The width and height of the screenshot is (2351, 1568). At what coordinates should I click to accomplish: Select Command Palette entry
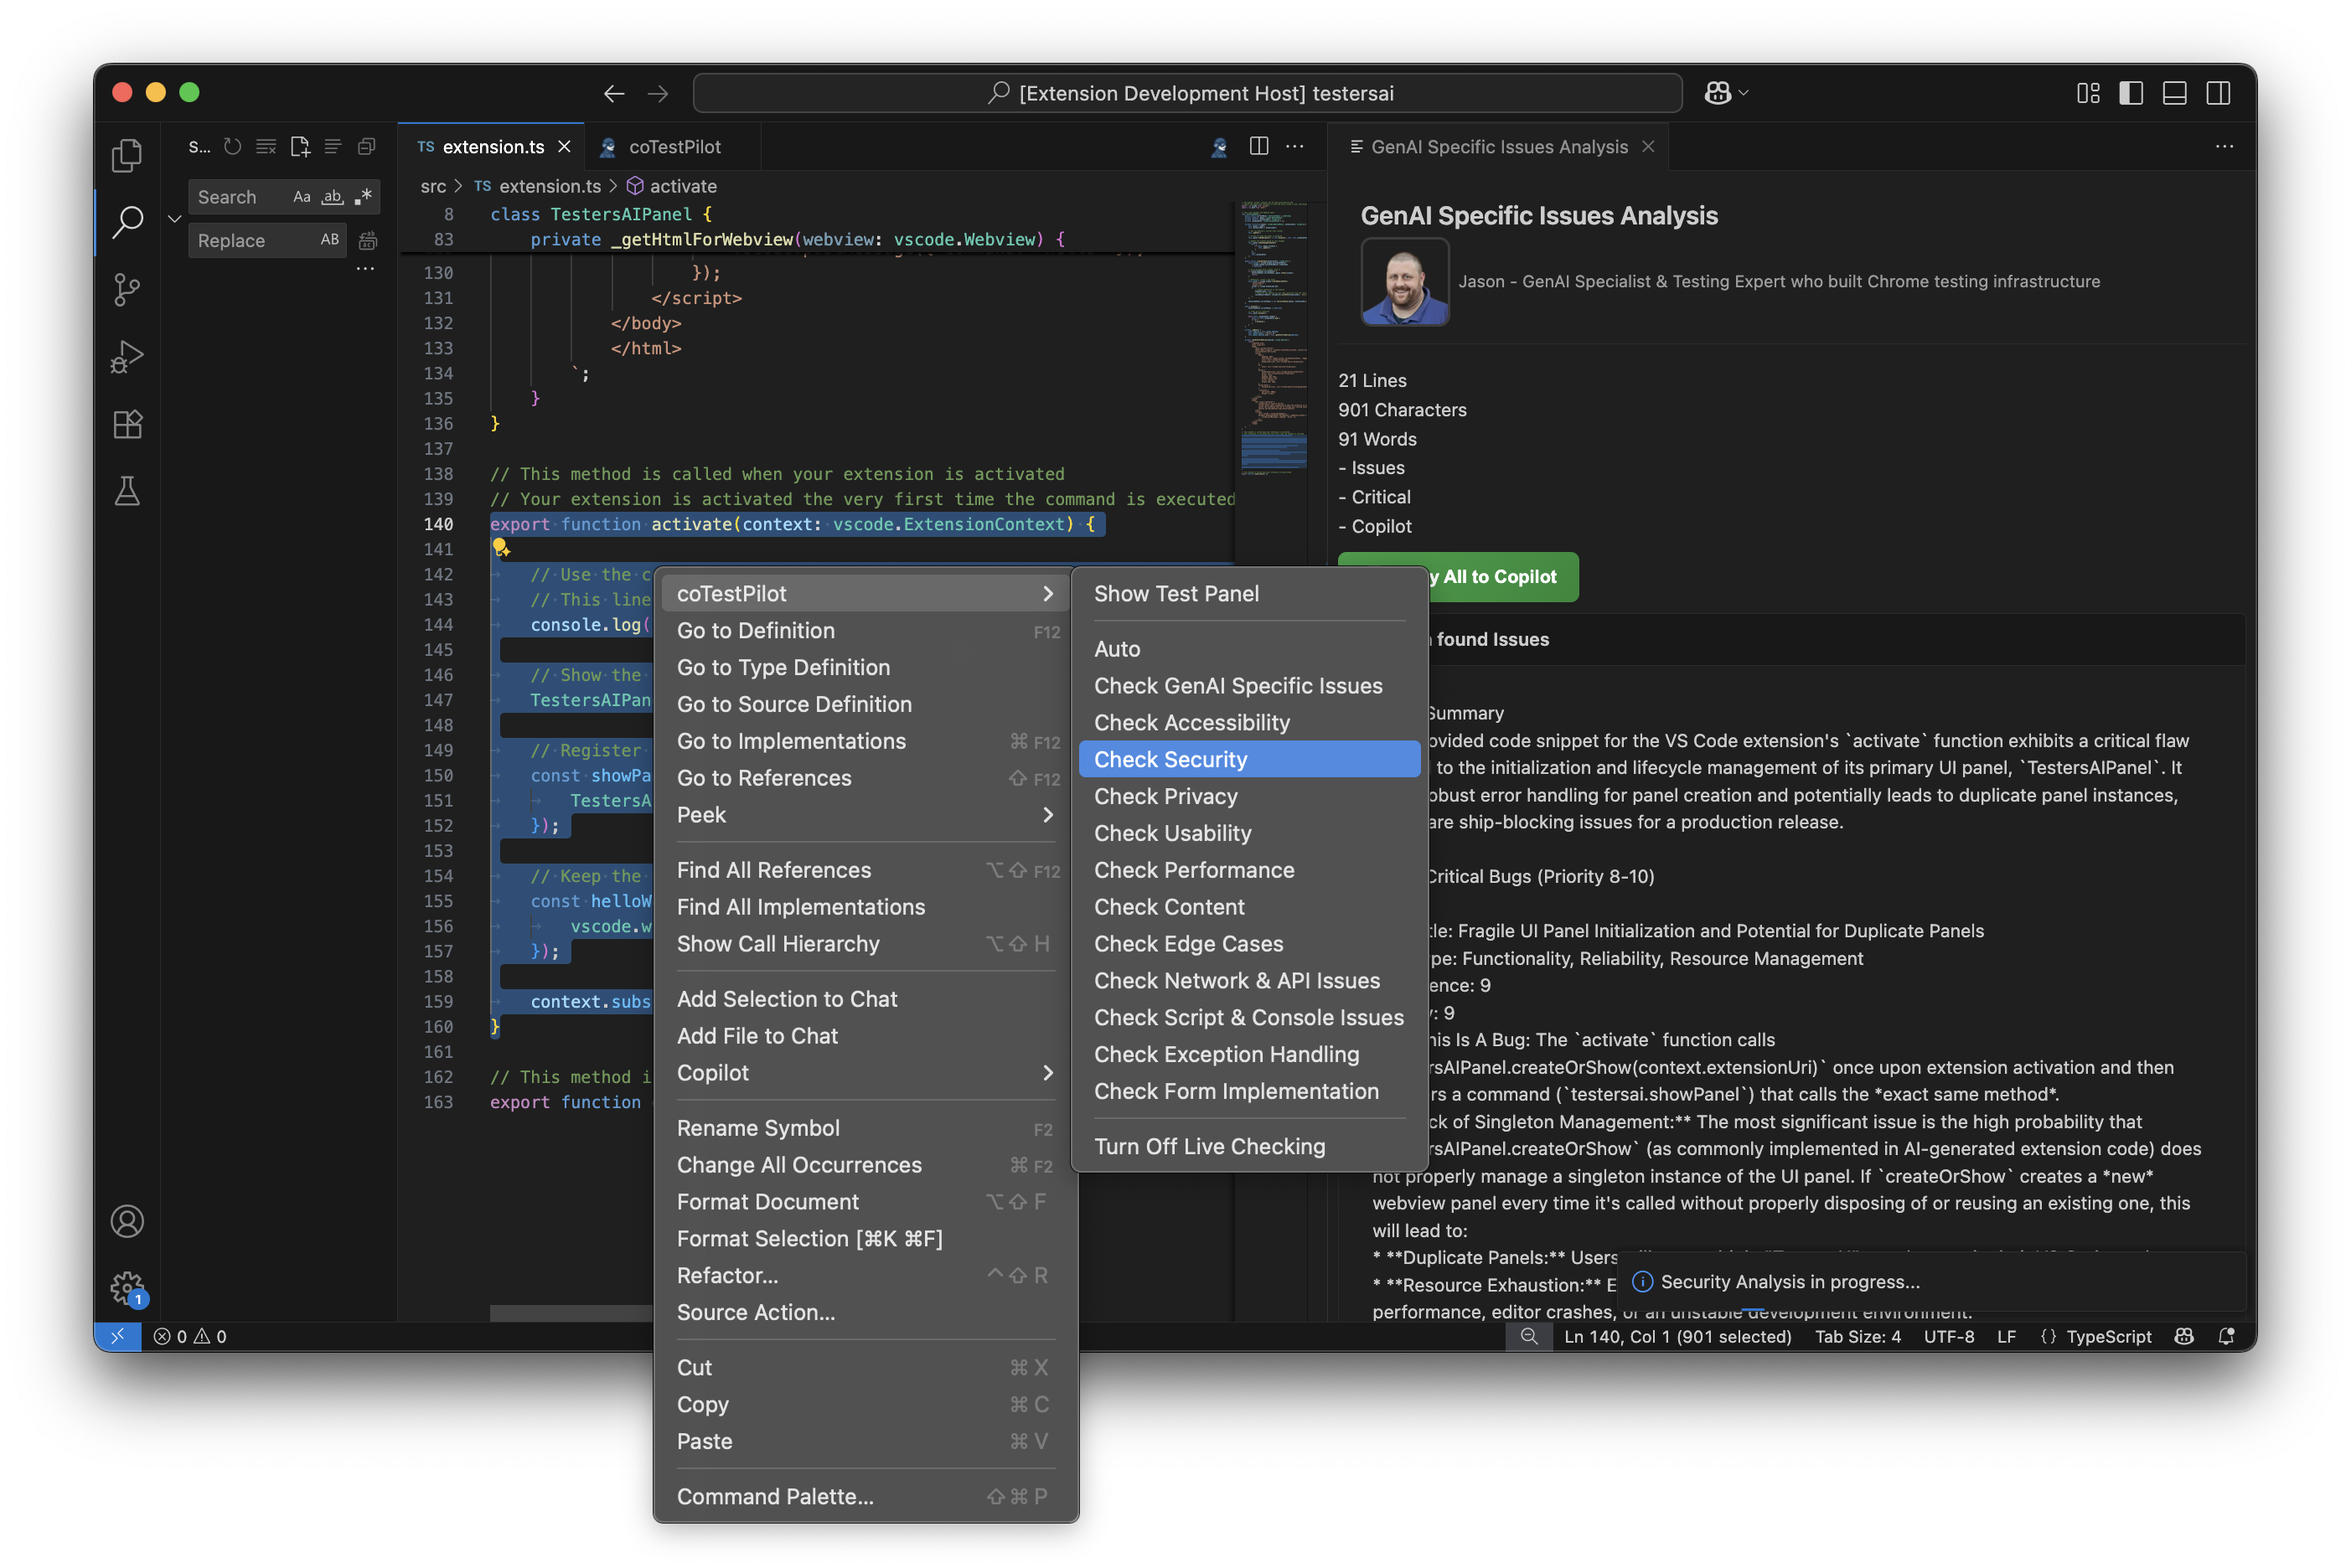click(865, 1496)
